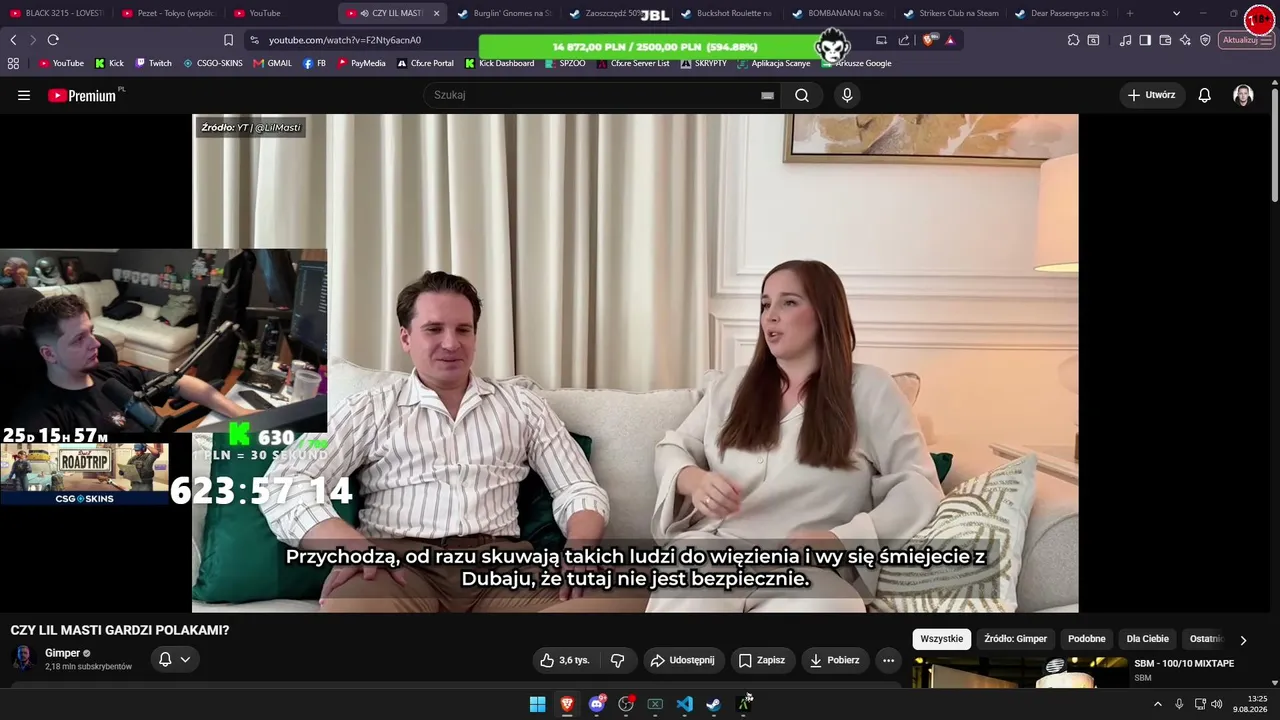Open Brave Leo AI sparkle icon
1280x720 pixels.
(1185, 40)
